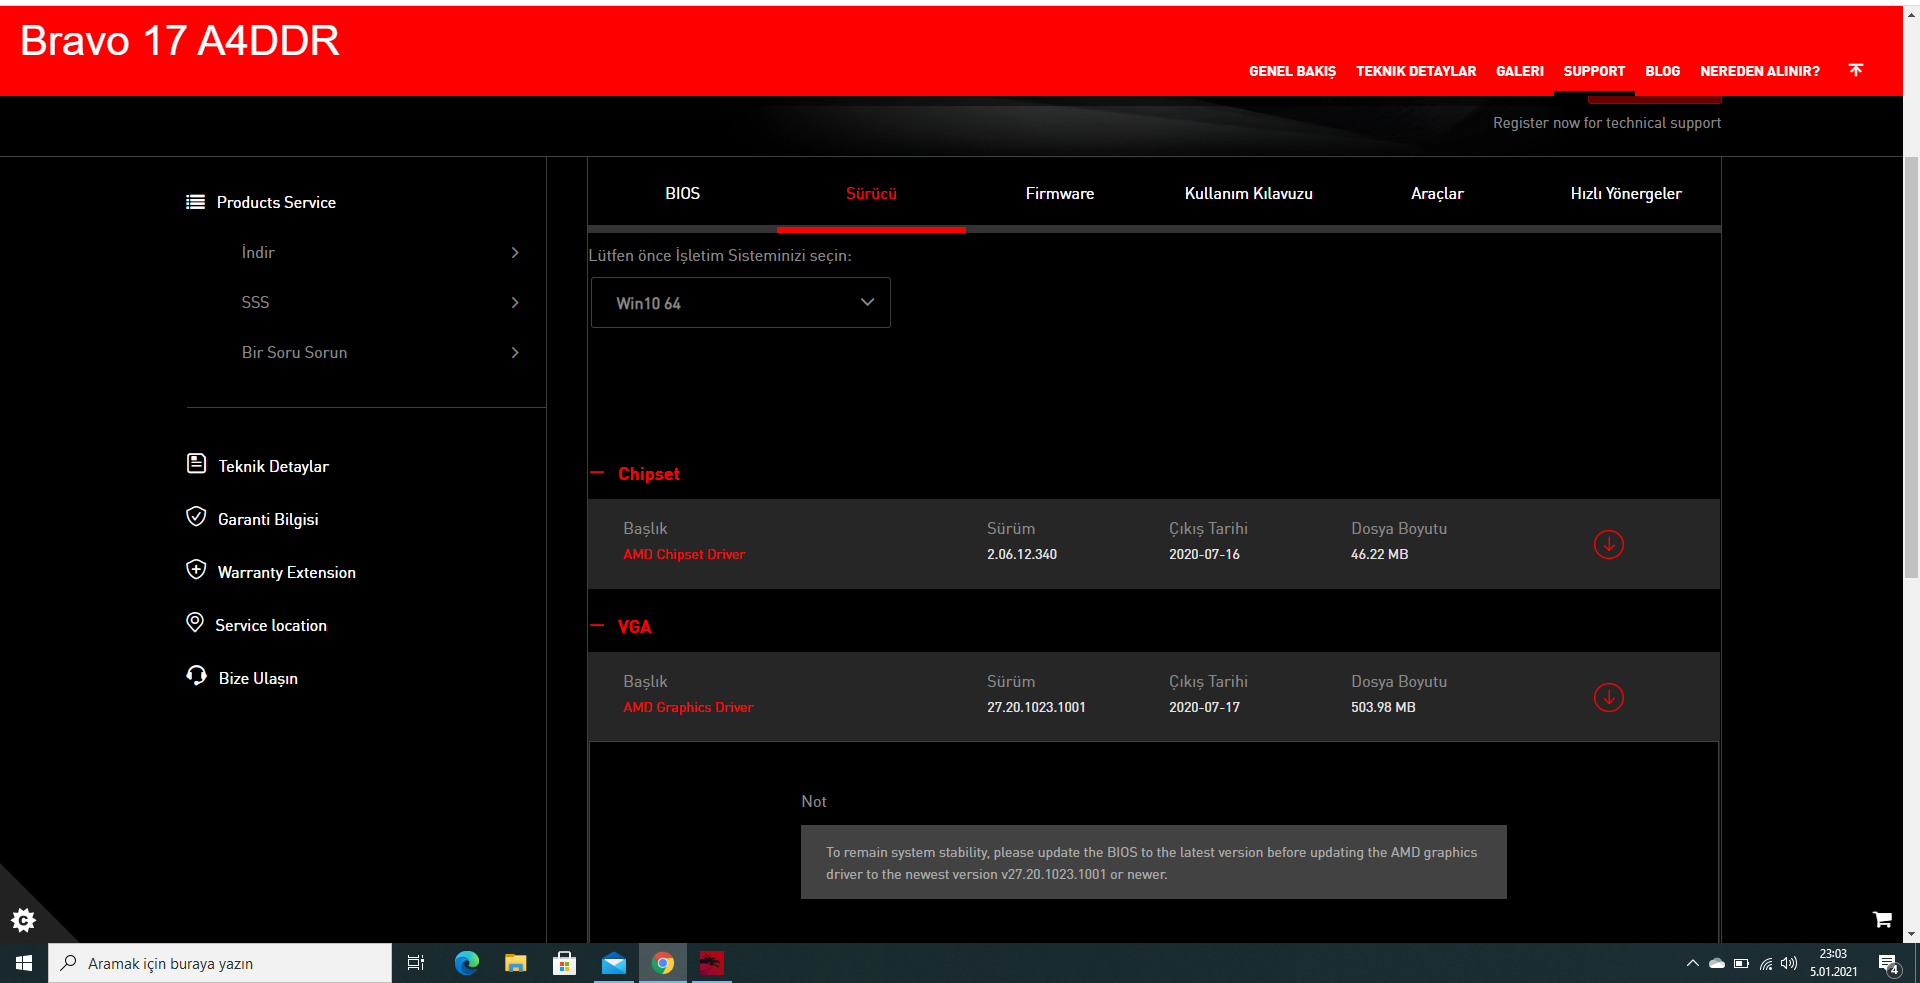The image size is (1920, 983).
Task: Click the Products Service list icon
Action: [x=195, y=202]
